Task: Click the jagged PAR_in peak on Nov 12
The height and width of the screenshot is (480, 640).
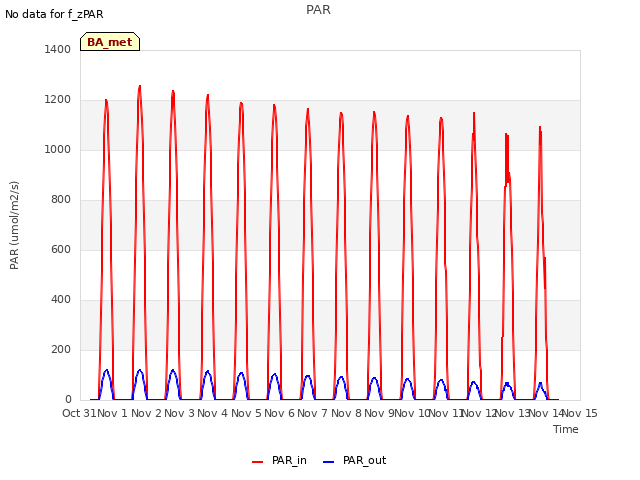Action: click(x=507, y=135)
